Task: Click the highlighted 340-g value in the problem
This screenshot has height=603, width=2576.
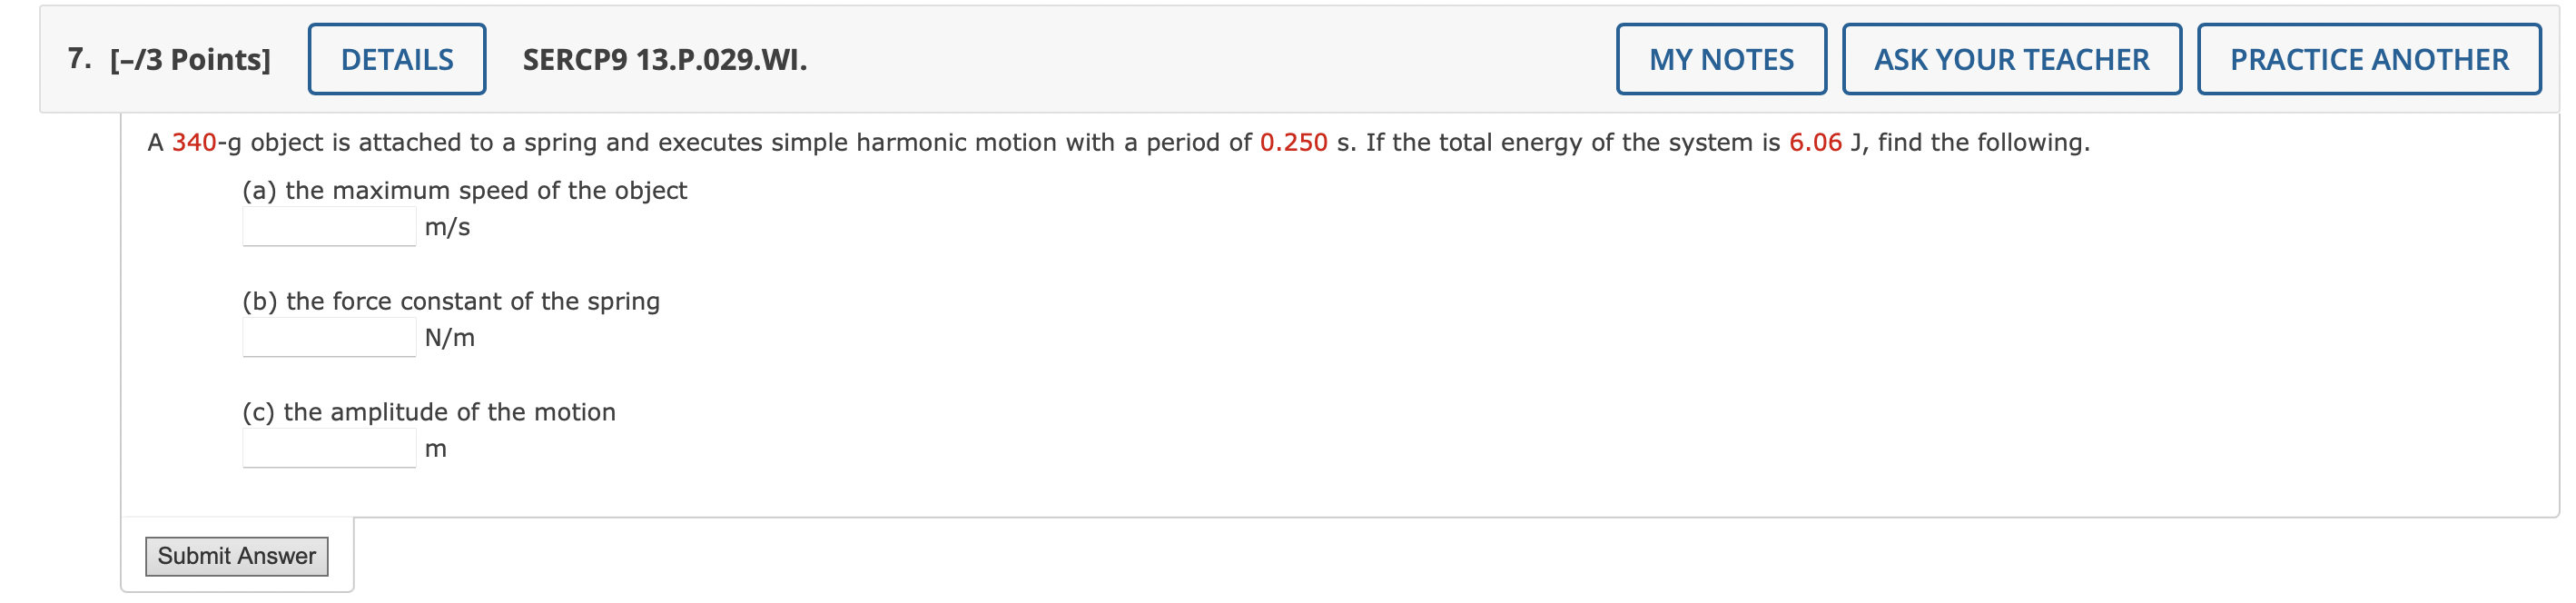Action: tap(193, 142)
